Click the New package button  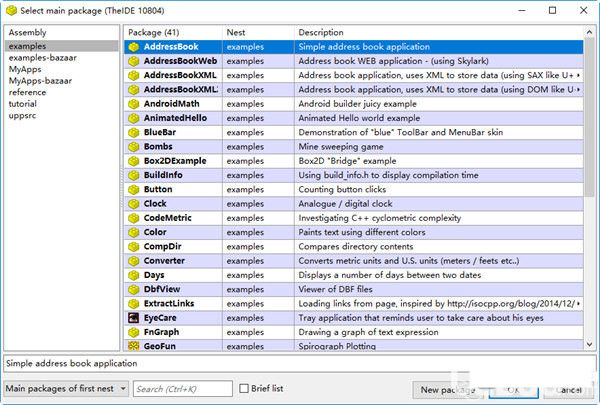tap(448, 390)
